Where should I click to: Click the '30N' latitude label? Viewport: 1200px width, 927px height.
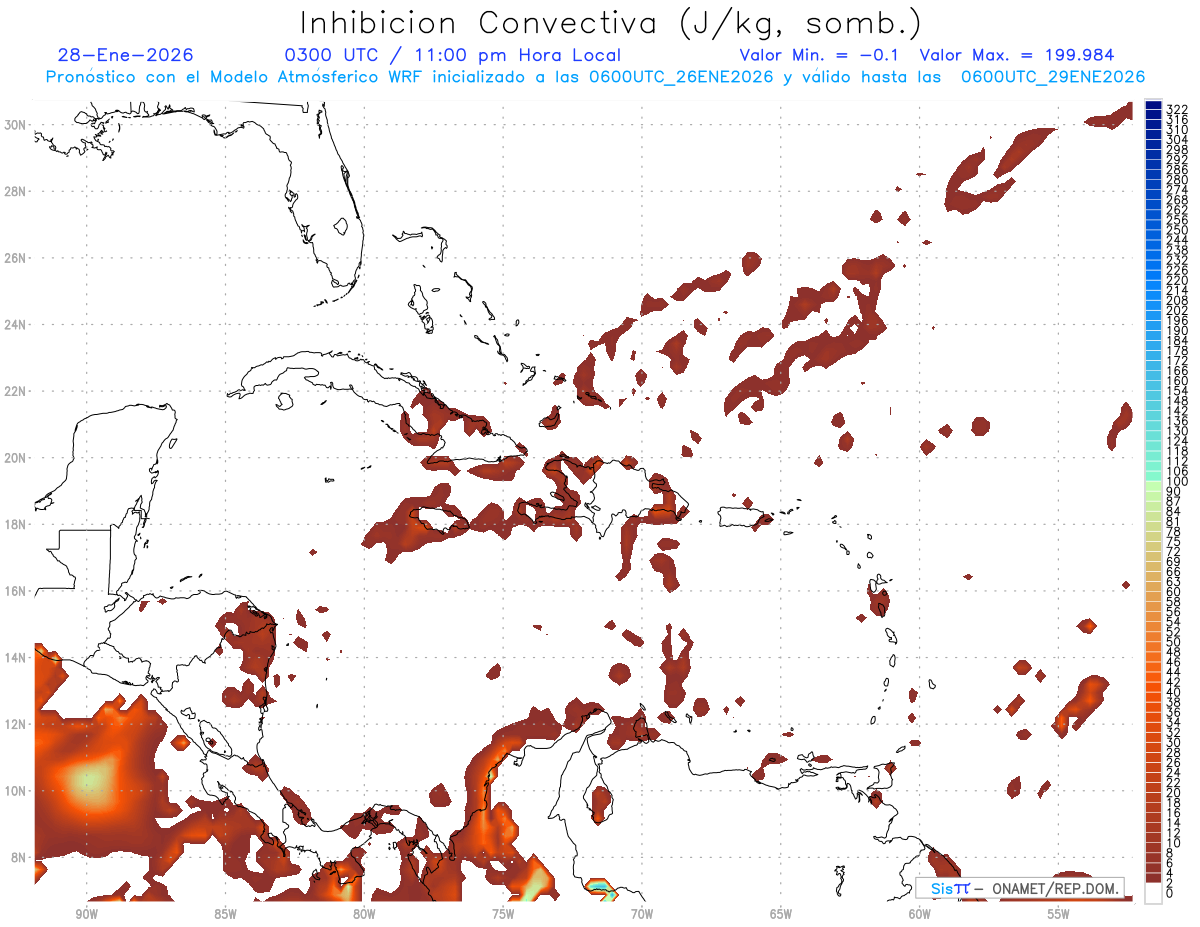pyautogui.click(x=16, y=125)
